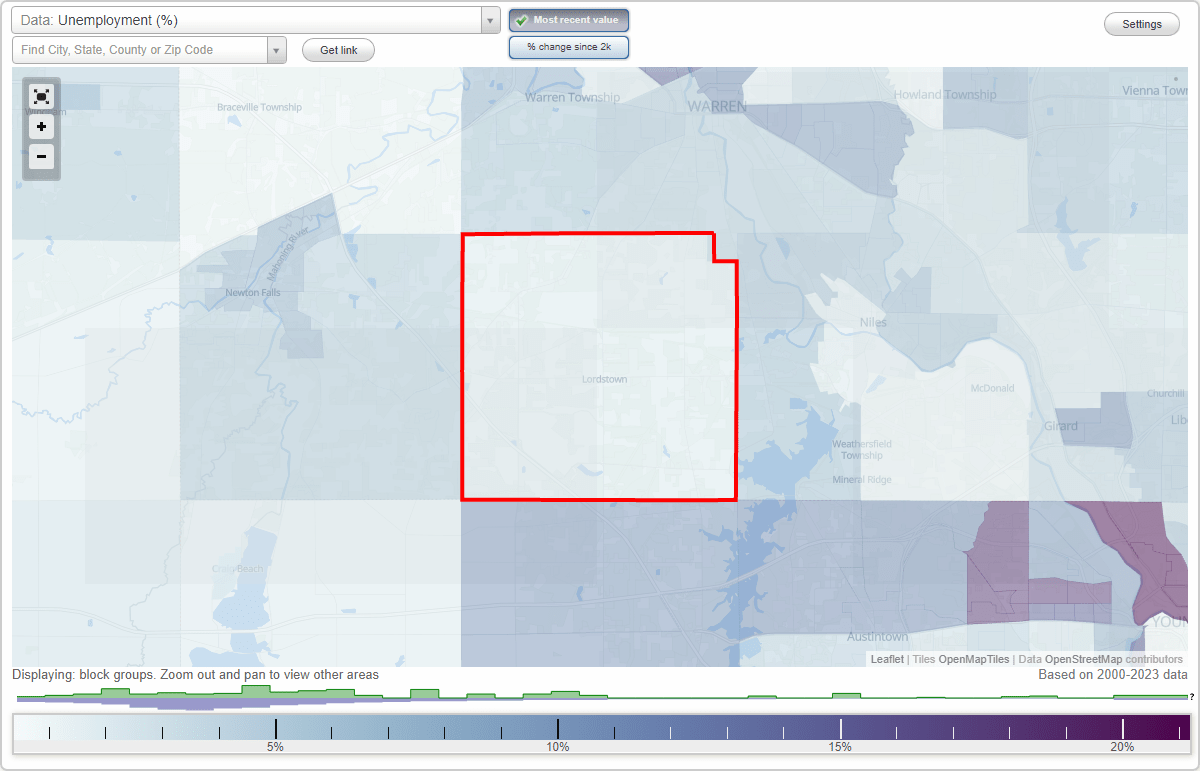Click the Get link button

(x=338, y=50)
